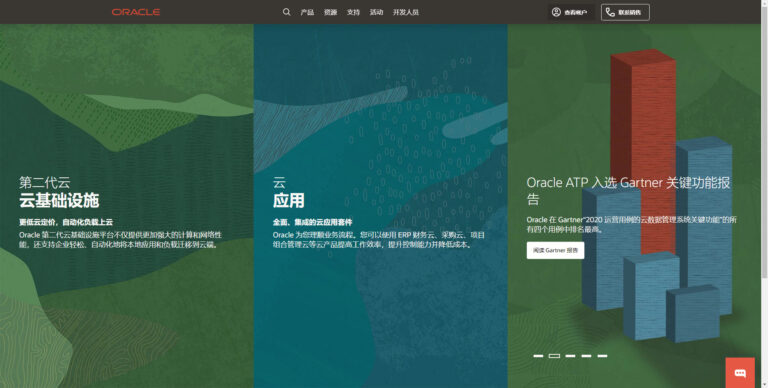Click the 阅读 Gartner 报告 button
The image size is (768, 388).
pos(555,250)
